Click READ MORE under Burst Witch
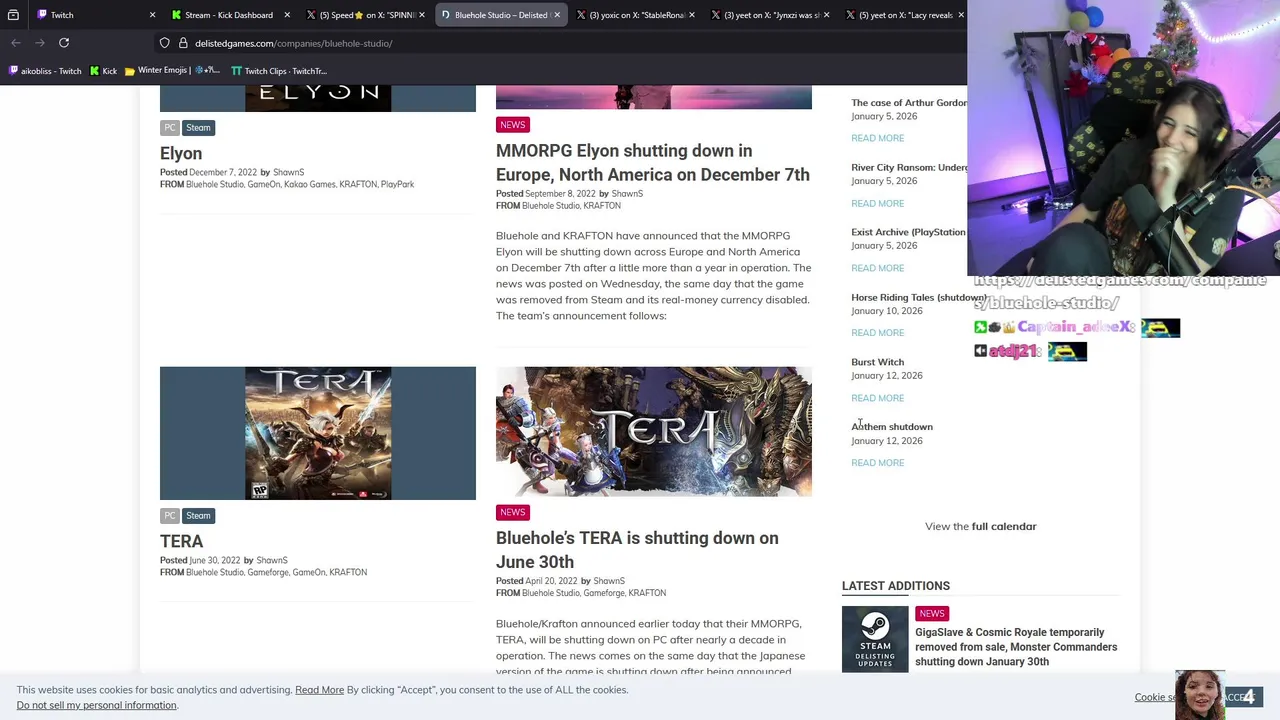The height and width of the screenshot is (720, 1280). pyautogui.click(x=877, y=398)
